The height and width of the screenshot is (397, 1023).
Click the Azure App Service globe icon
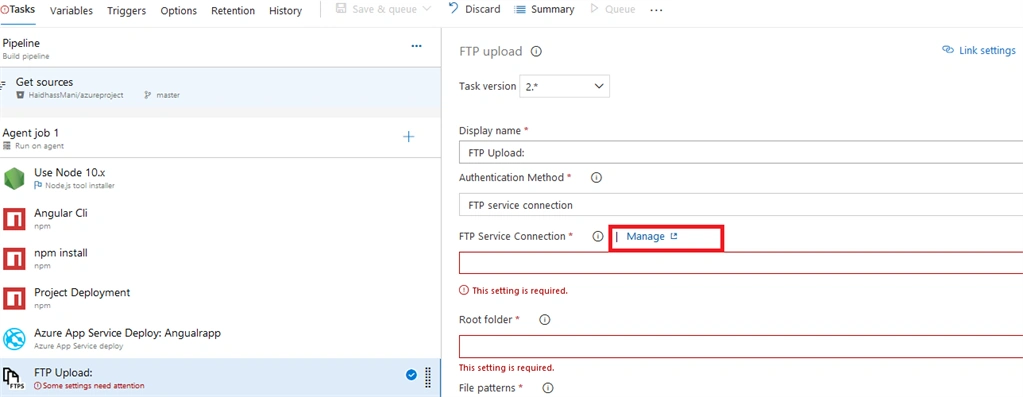[14, 338]
